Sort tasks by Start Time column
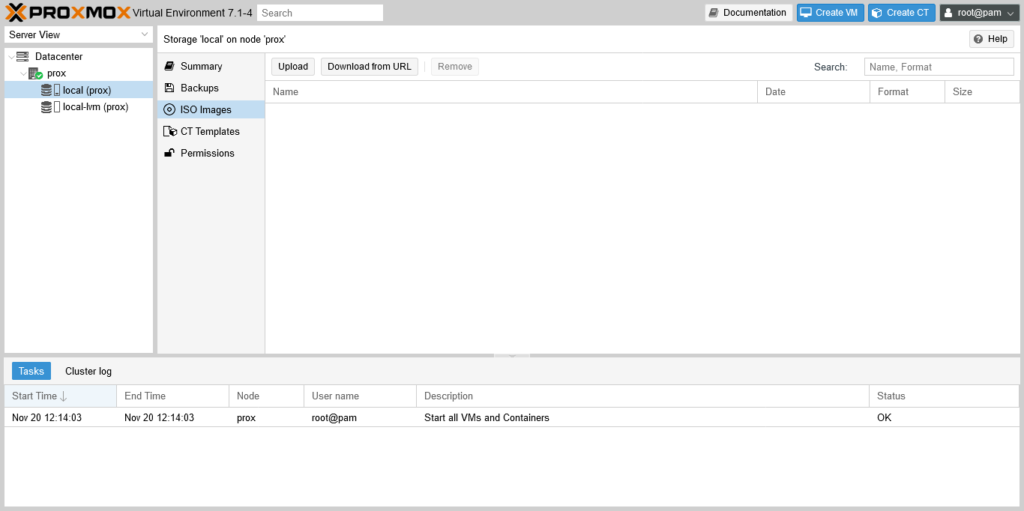This screenshot has height=511, width=1024. pyautogui.click(x=60, y=396)
